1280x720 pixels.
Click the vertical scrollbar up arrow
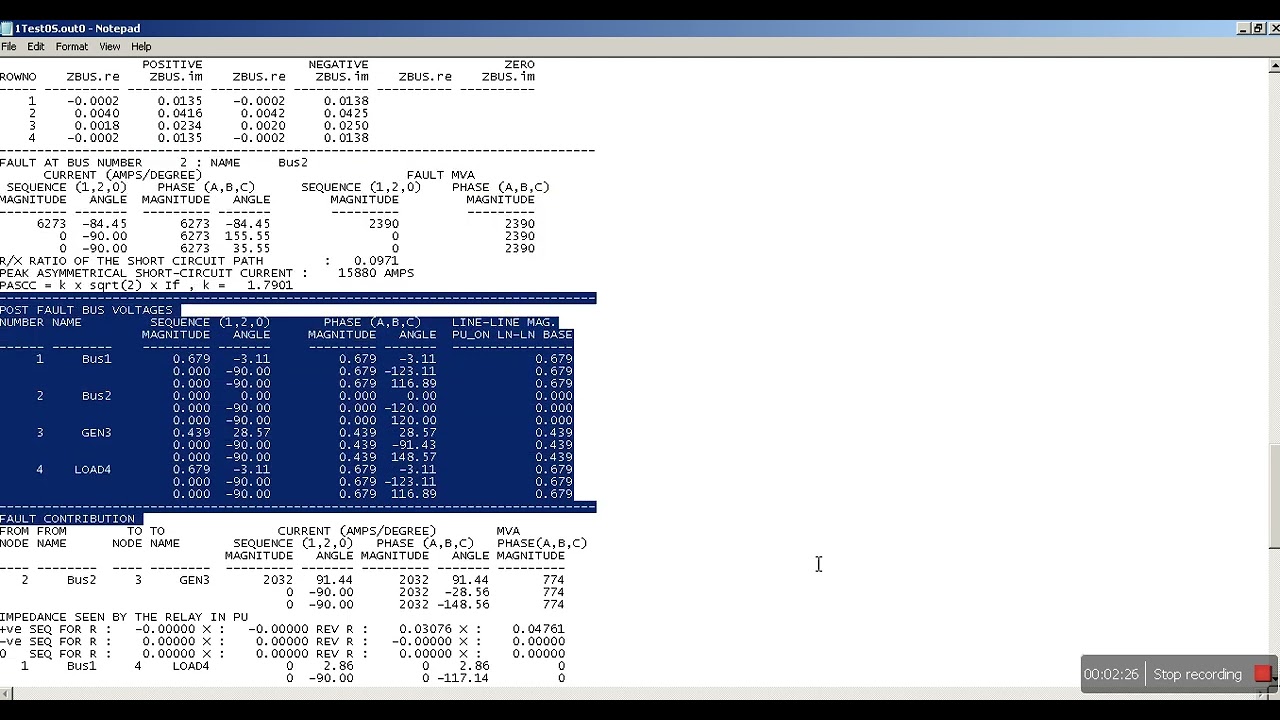[x=1274, y=66]
